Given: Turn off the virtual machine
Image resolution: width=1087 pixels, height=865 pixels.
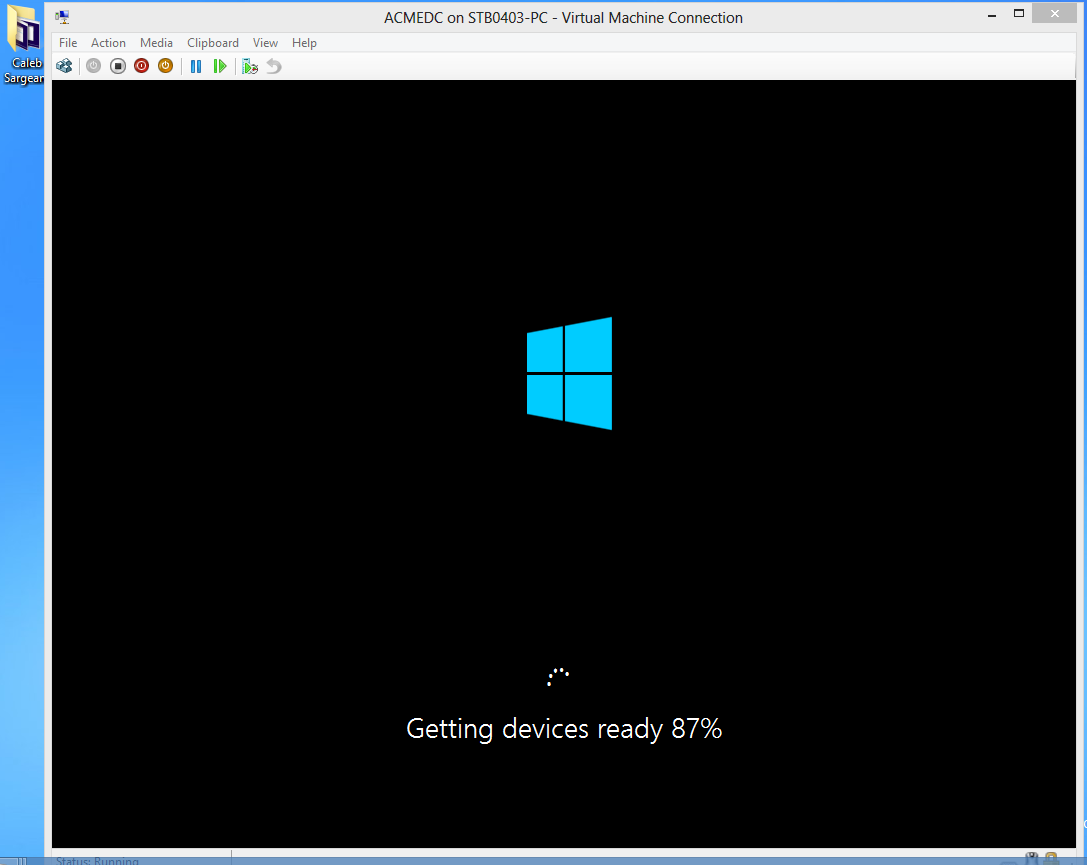Looking at the screenshot, I should (118, 66).
